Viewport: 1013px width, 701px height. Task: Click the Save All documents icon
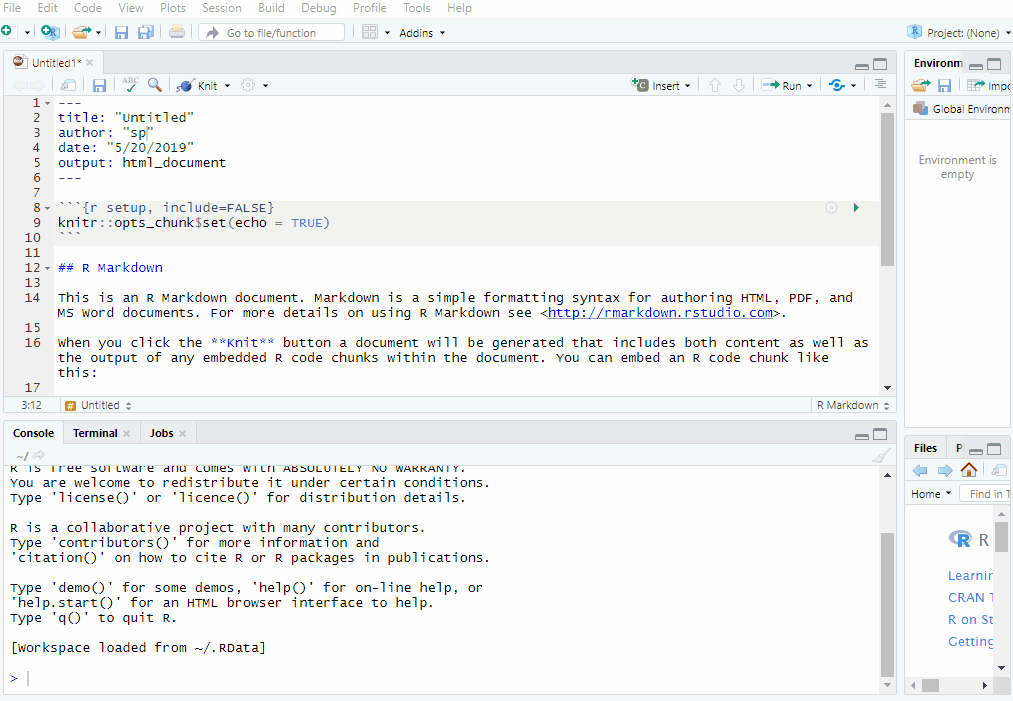click(146, 32)
